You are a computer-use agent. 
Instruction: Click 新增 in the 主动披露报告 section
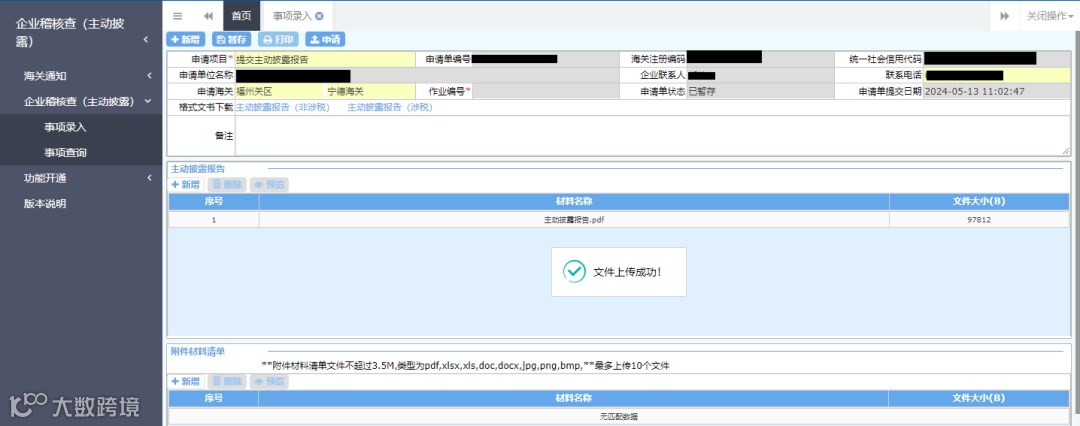point(186,185)
